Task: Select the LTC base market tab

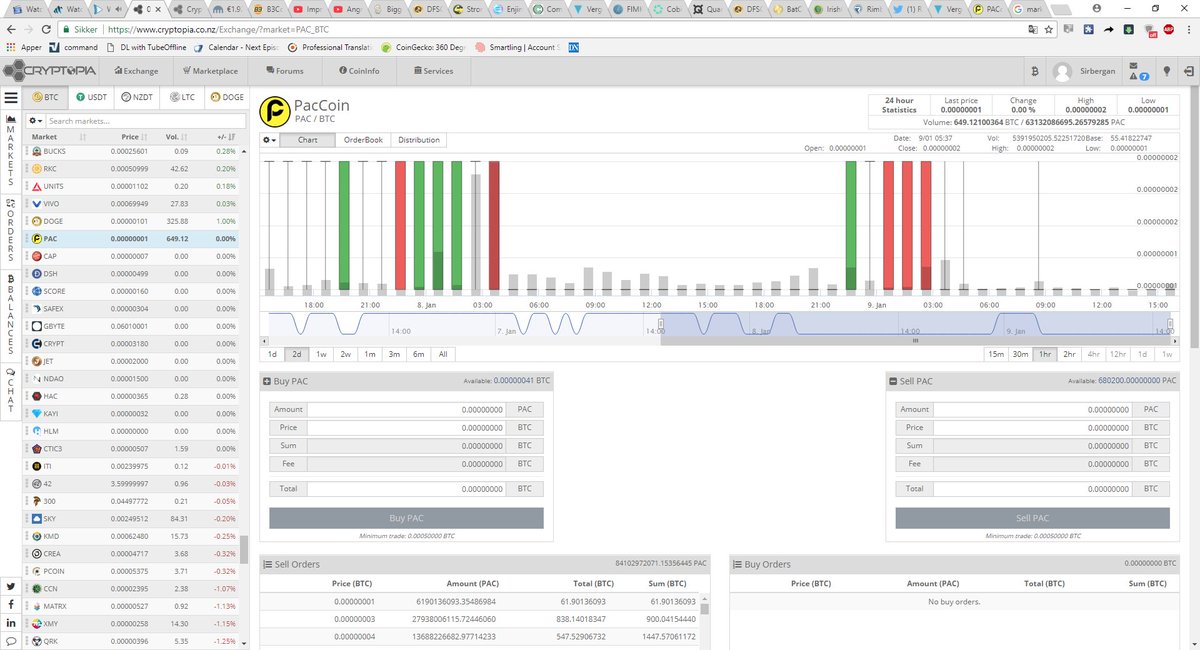Action: coord(183,97)
